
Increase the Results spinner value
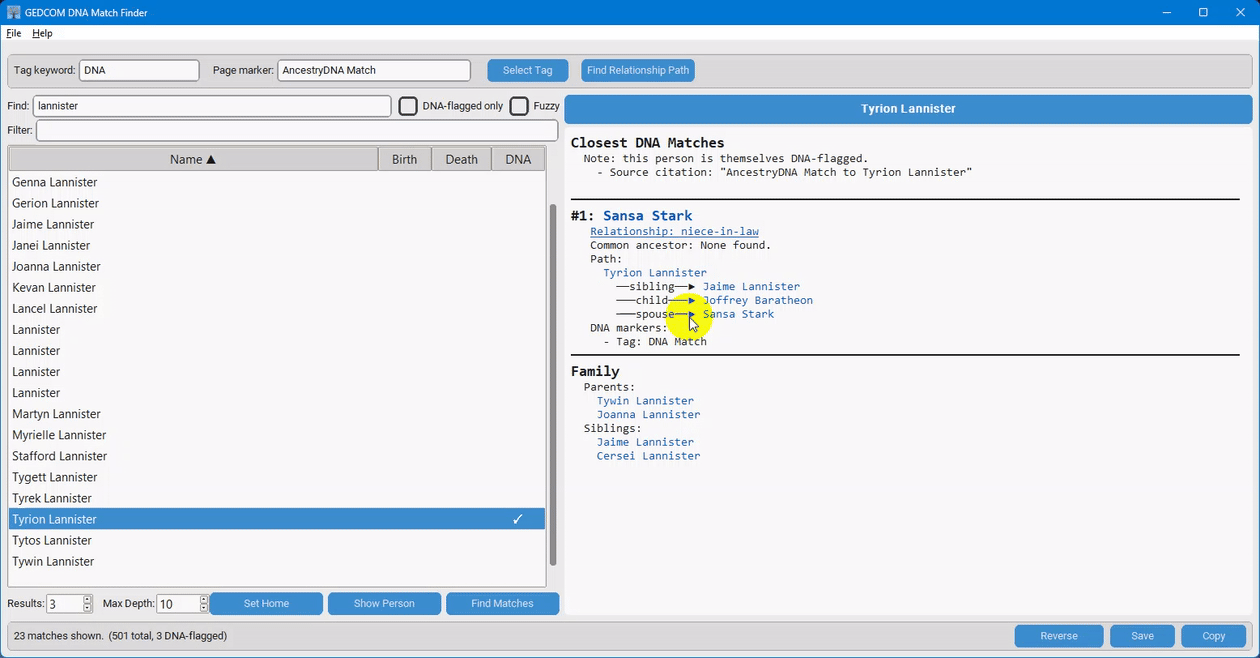coord(88,599)
